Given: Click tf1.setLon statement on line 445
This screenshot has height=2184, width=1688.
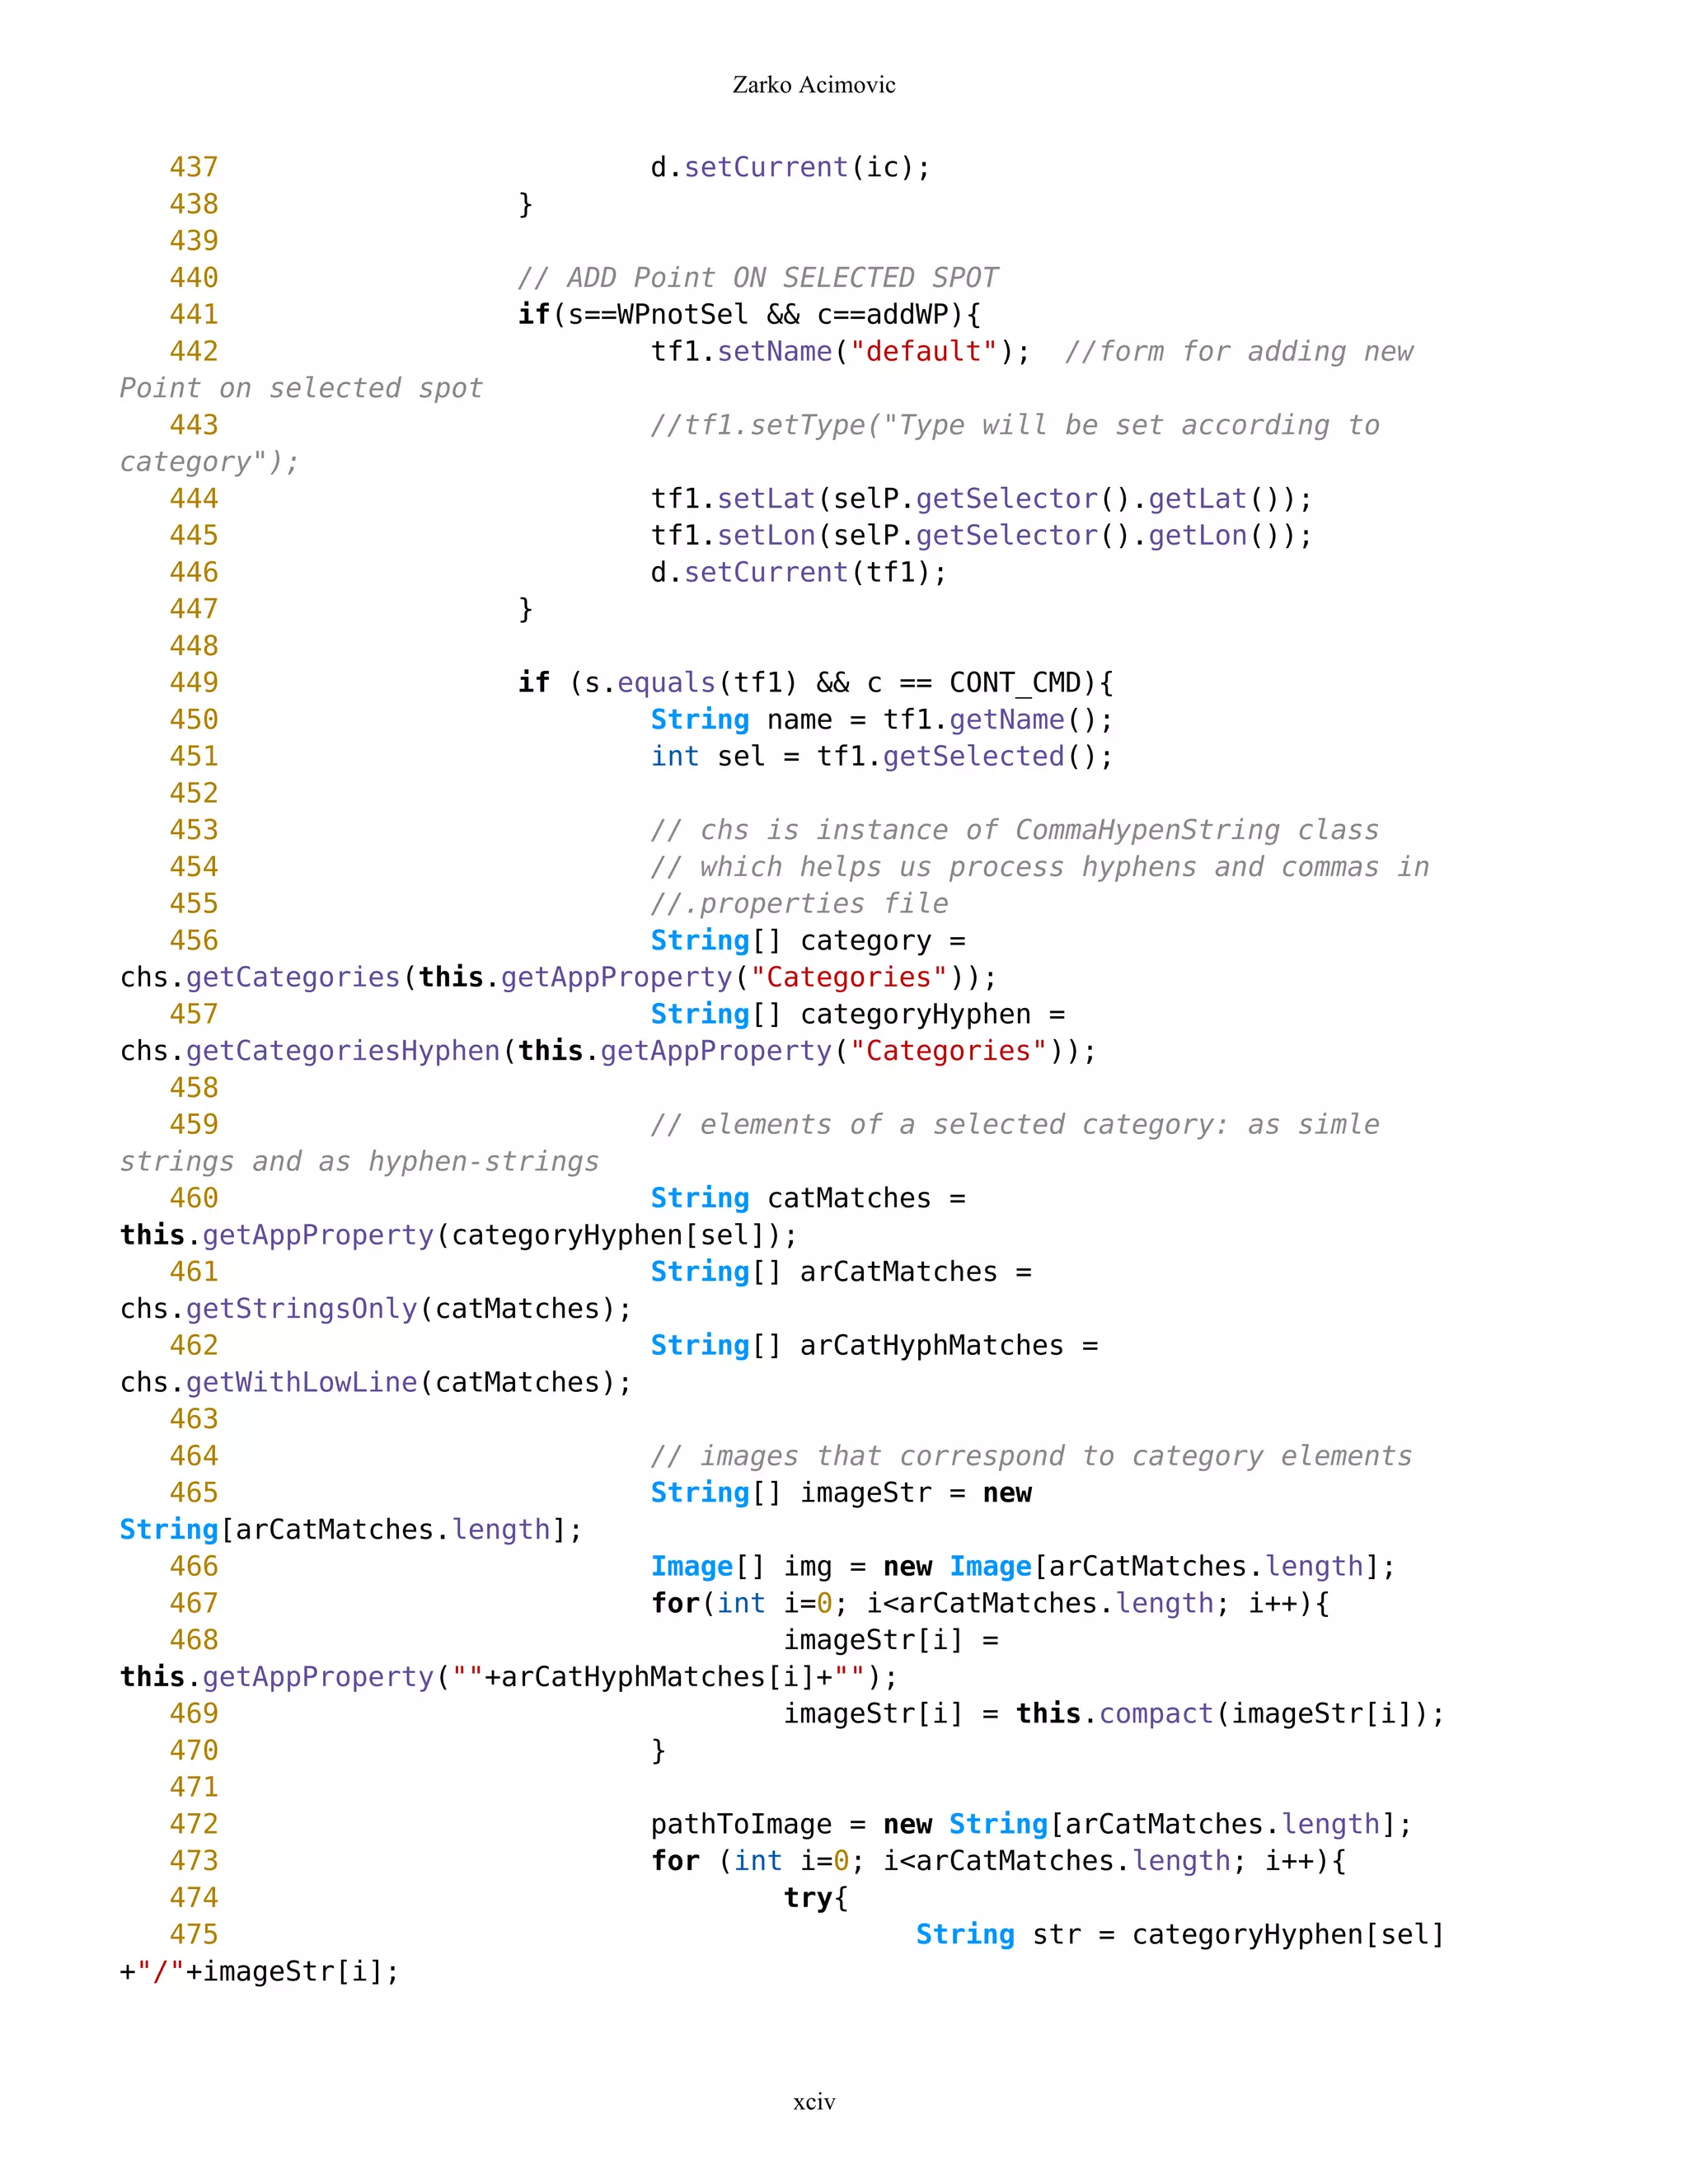Looking at the screenshot, I should pyautogui.click(x=981, y=536).
